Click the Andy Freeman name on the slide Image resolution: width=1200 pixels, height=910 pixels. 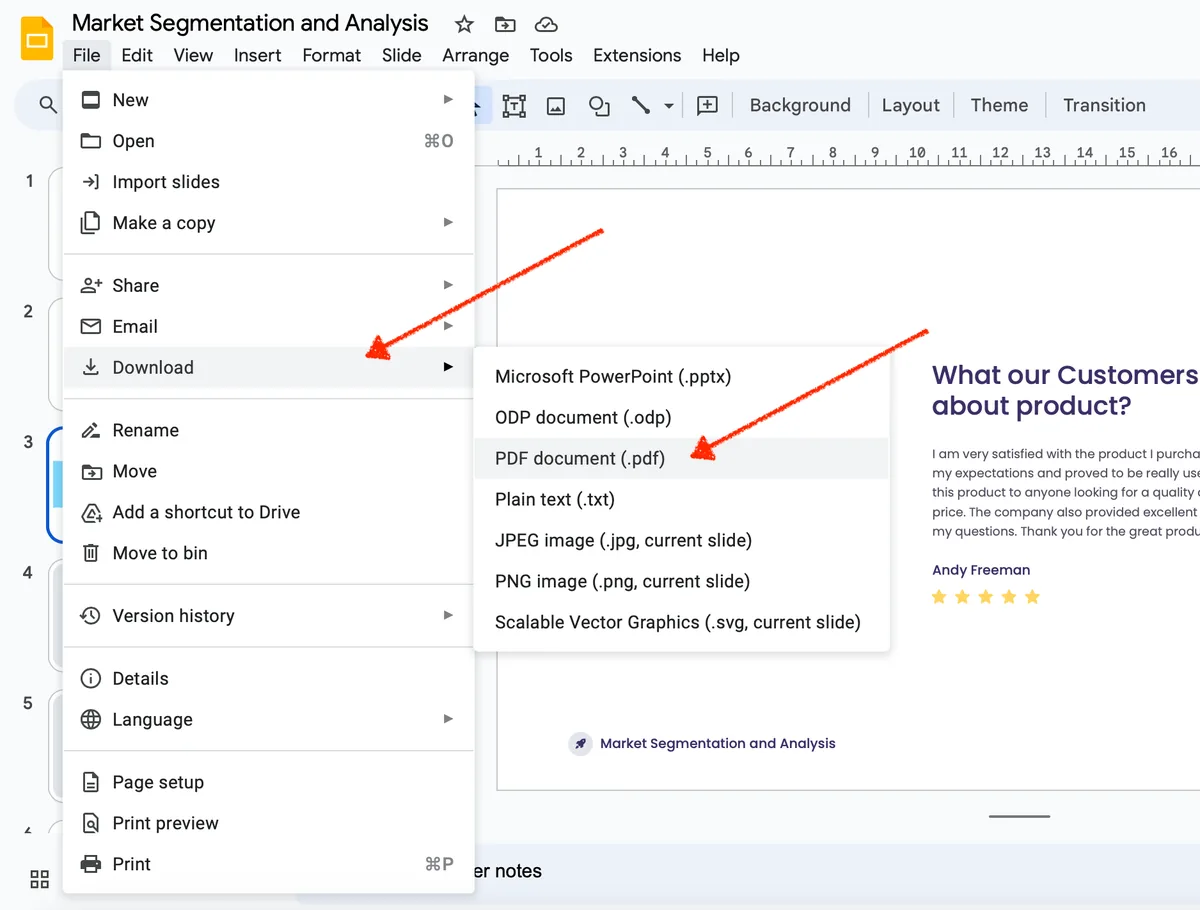981,570
